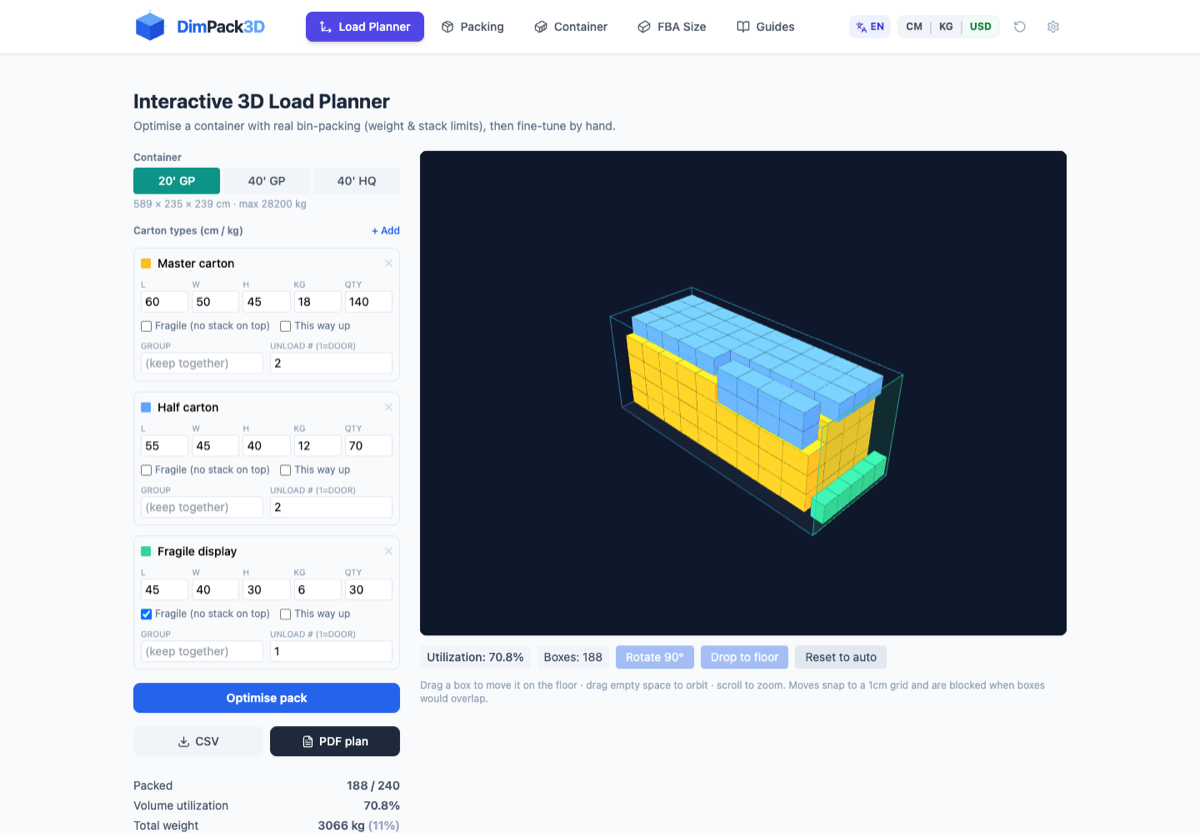Image resolution: width=1200 pixels, height=833 pixels.
Task: Open the Load Planner tab
Action: pos(365,27)
